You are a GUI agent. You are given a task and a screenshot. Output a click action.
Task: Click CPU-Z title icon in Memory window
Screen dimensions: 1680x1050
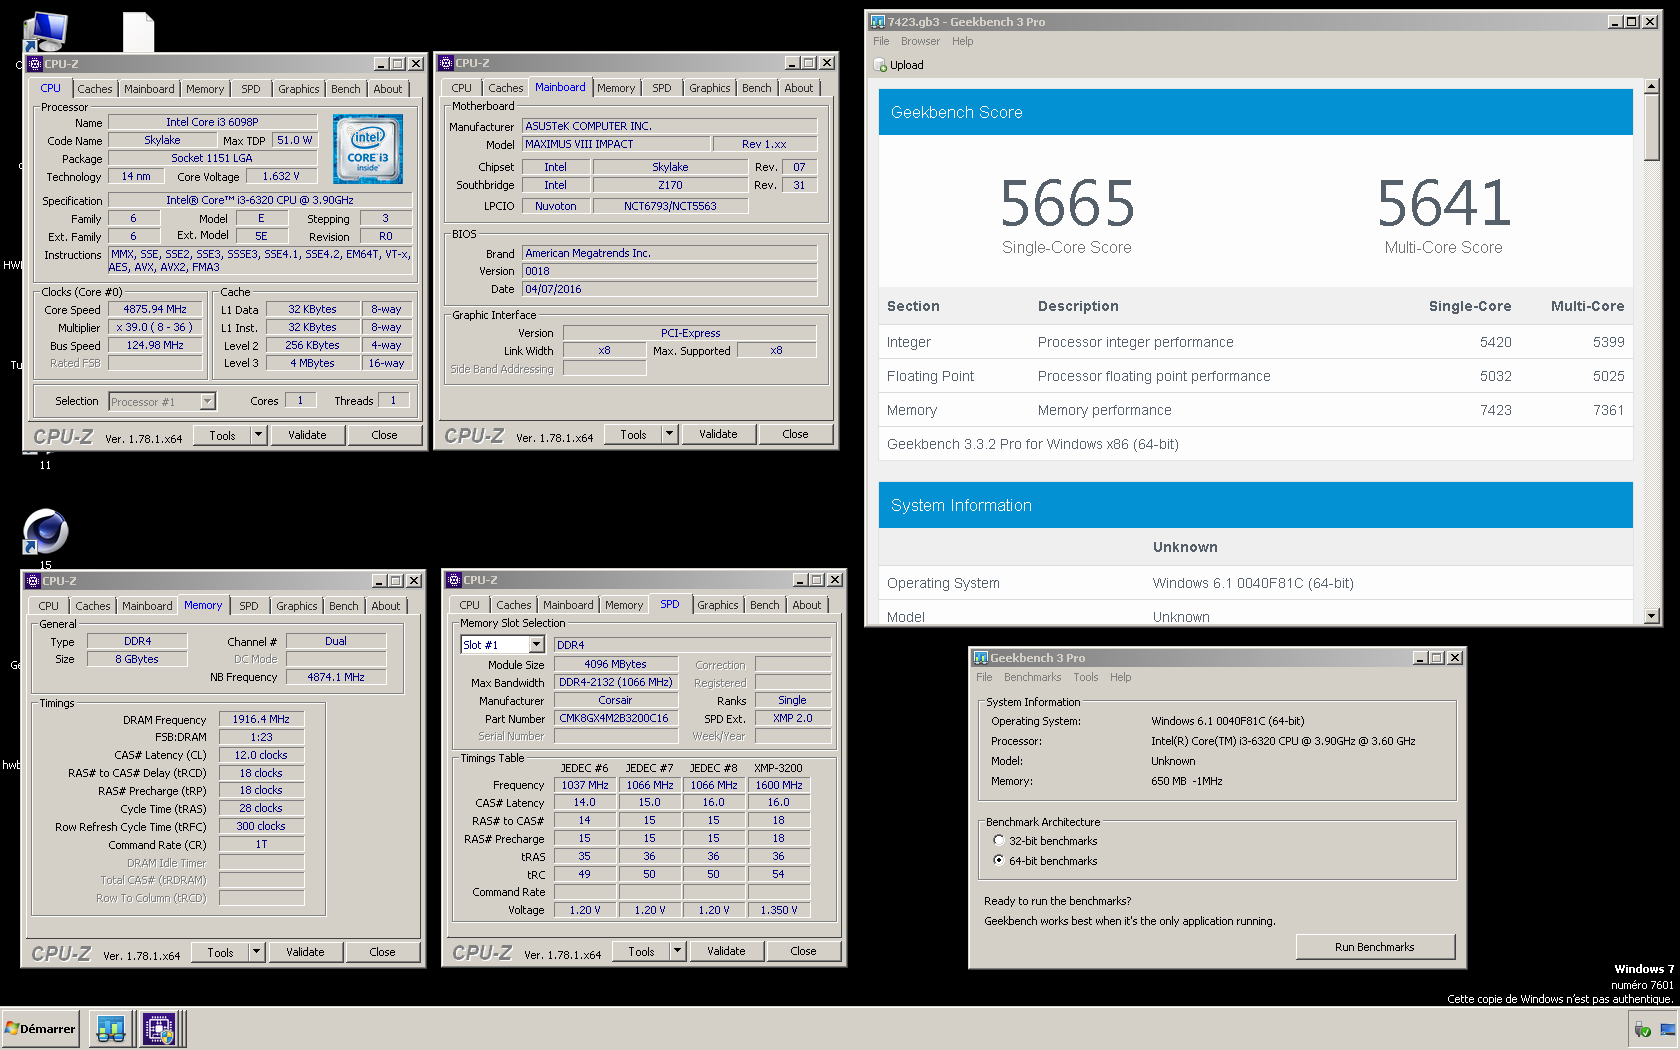pyautogui.click(x=33, y=581)
